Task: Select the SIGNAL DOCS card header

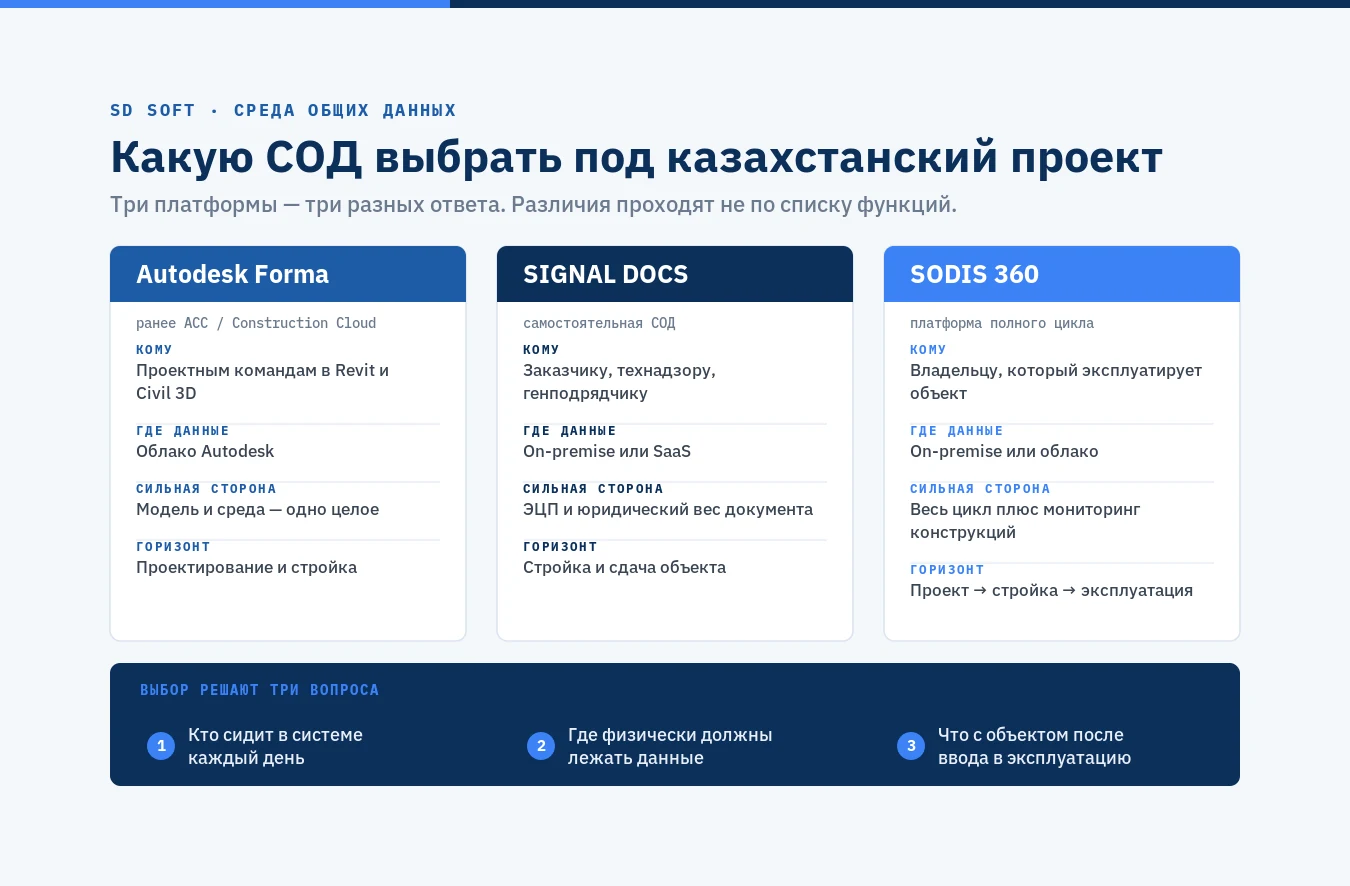Action: (675, 274)
